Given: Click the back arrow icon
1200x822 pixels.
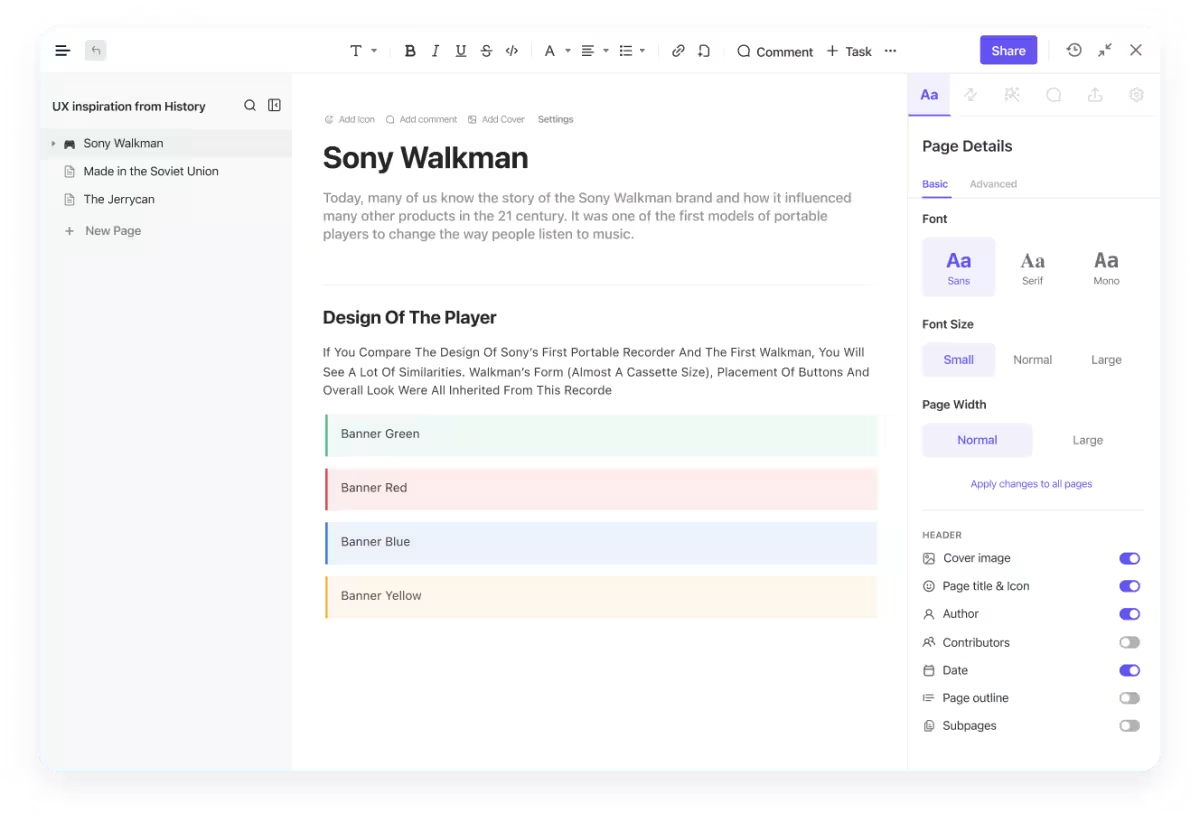Looking at the screenshot, I should point(95,50).
